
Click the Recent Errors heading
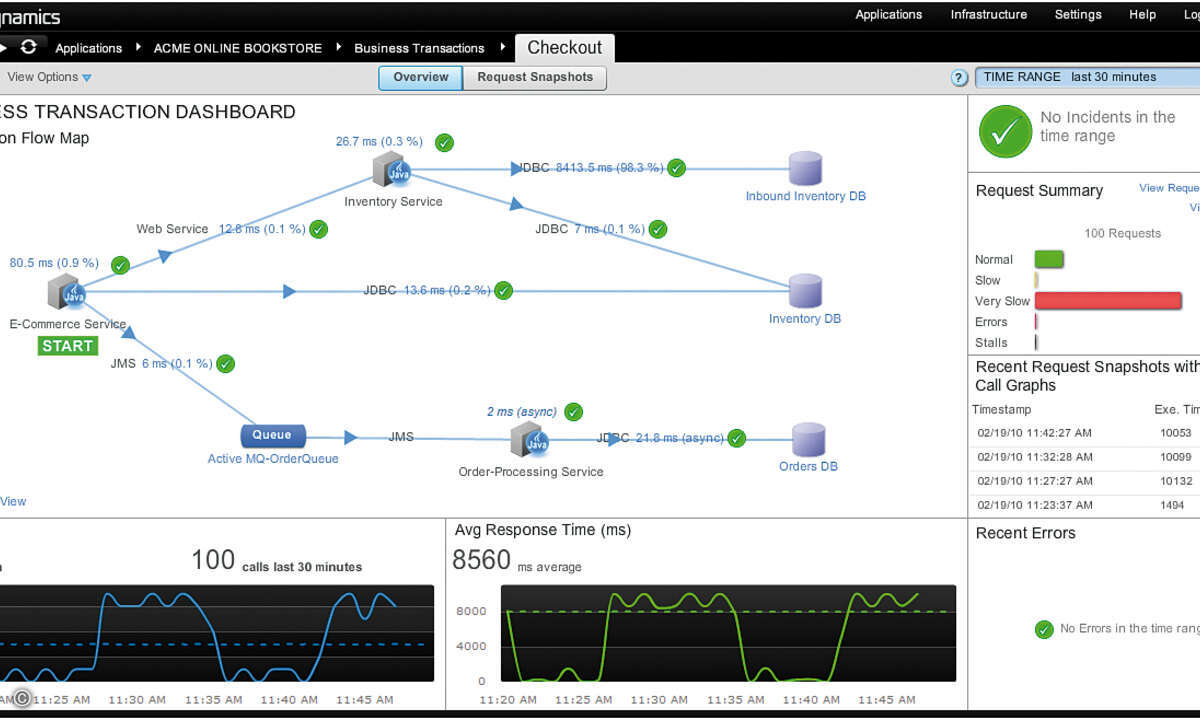(1026, 533)
